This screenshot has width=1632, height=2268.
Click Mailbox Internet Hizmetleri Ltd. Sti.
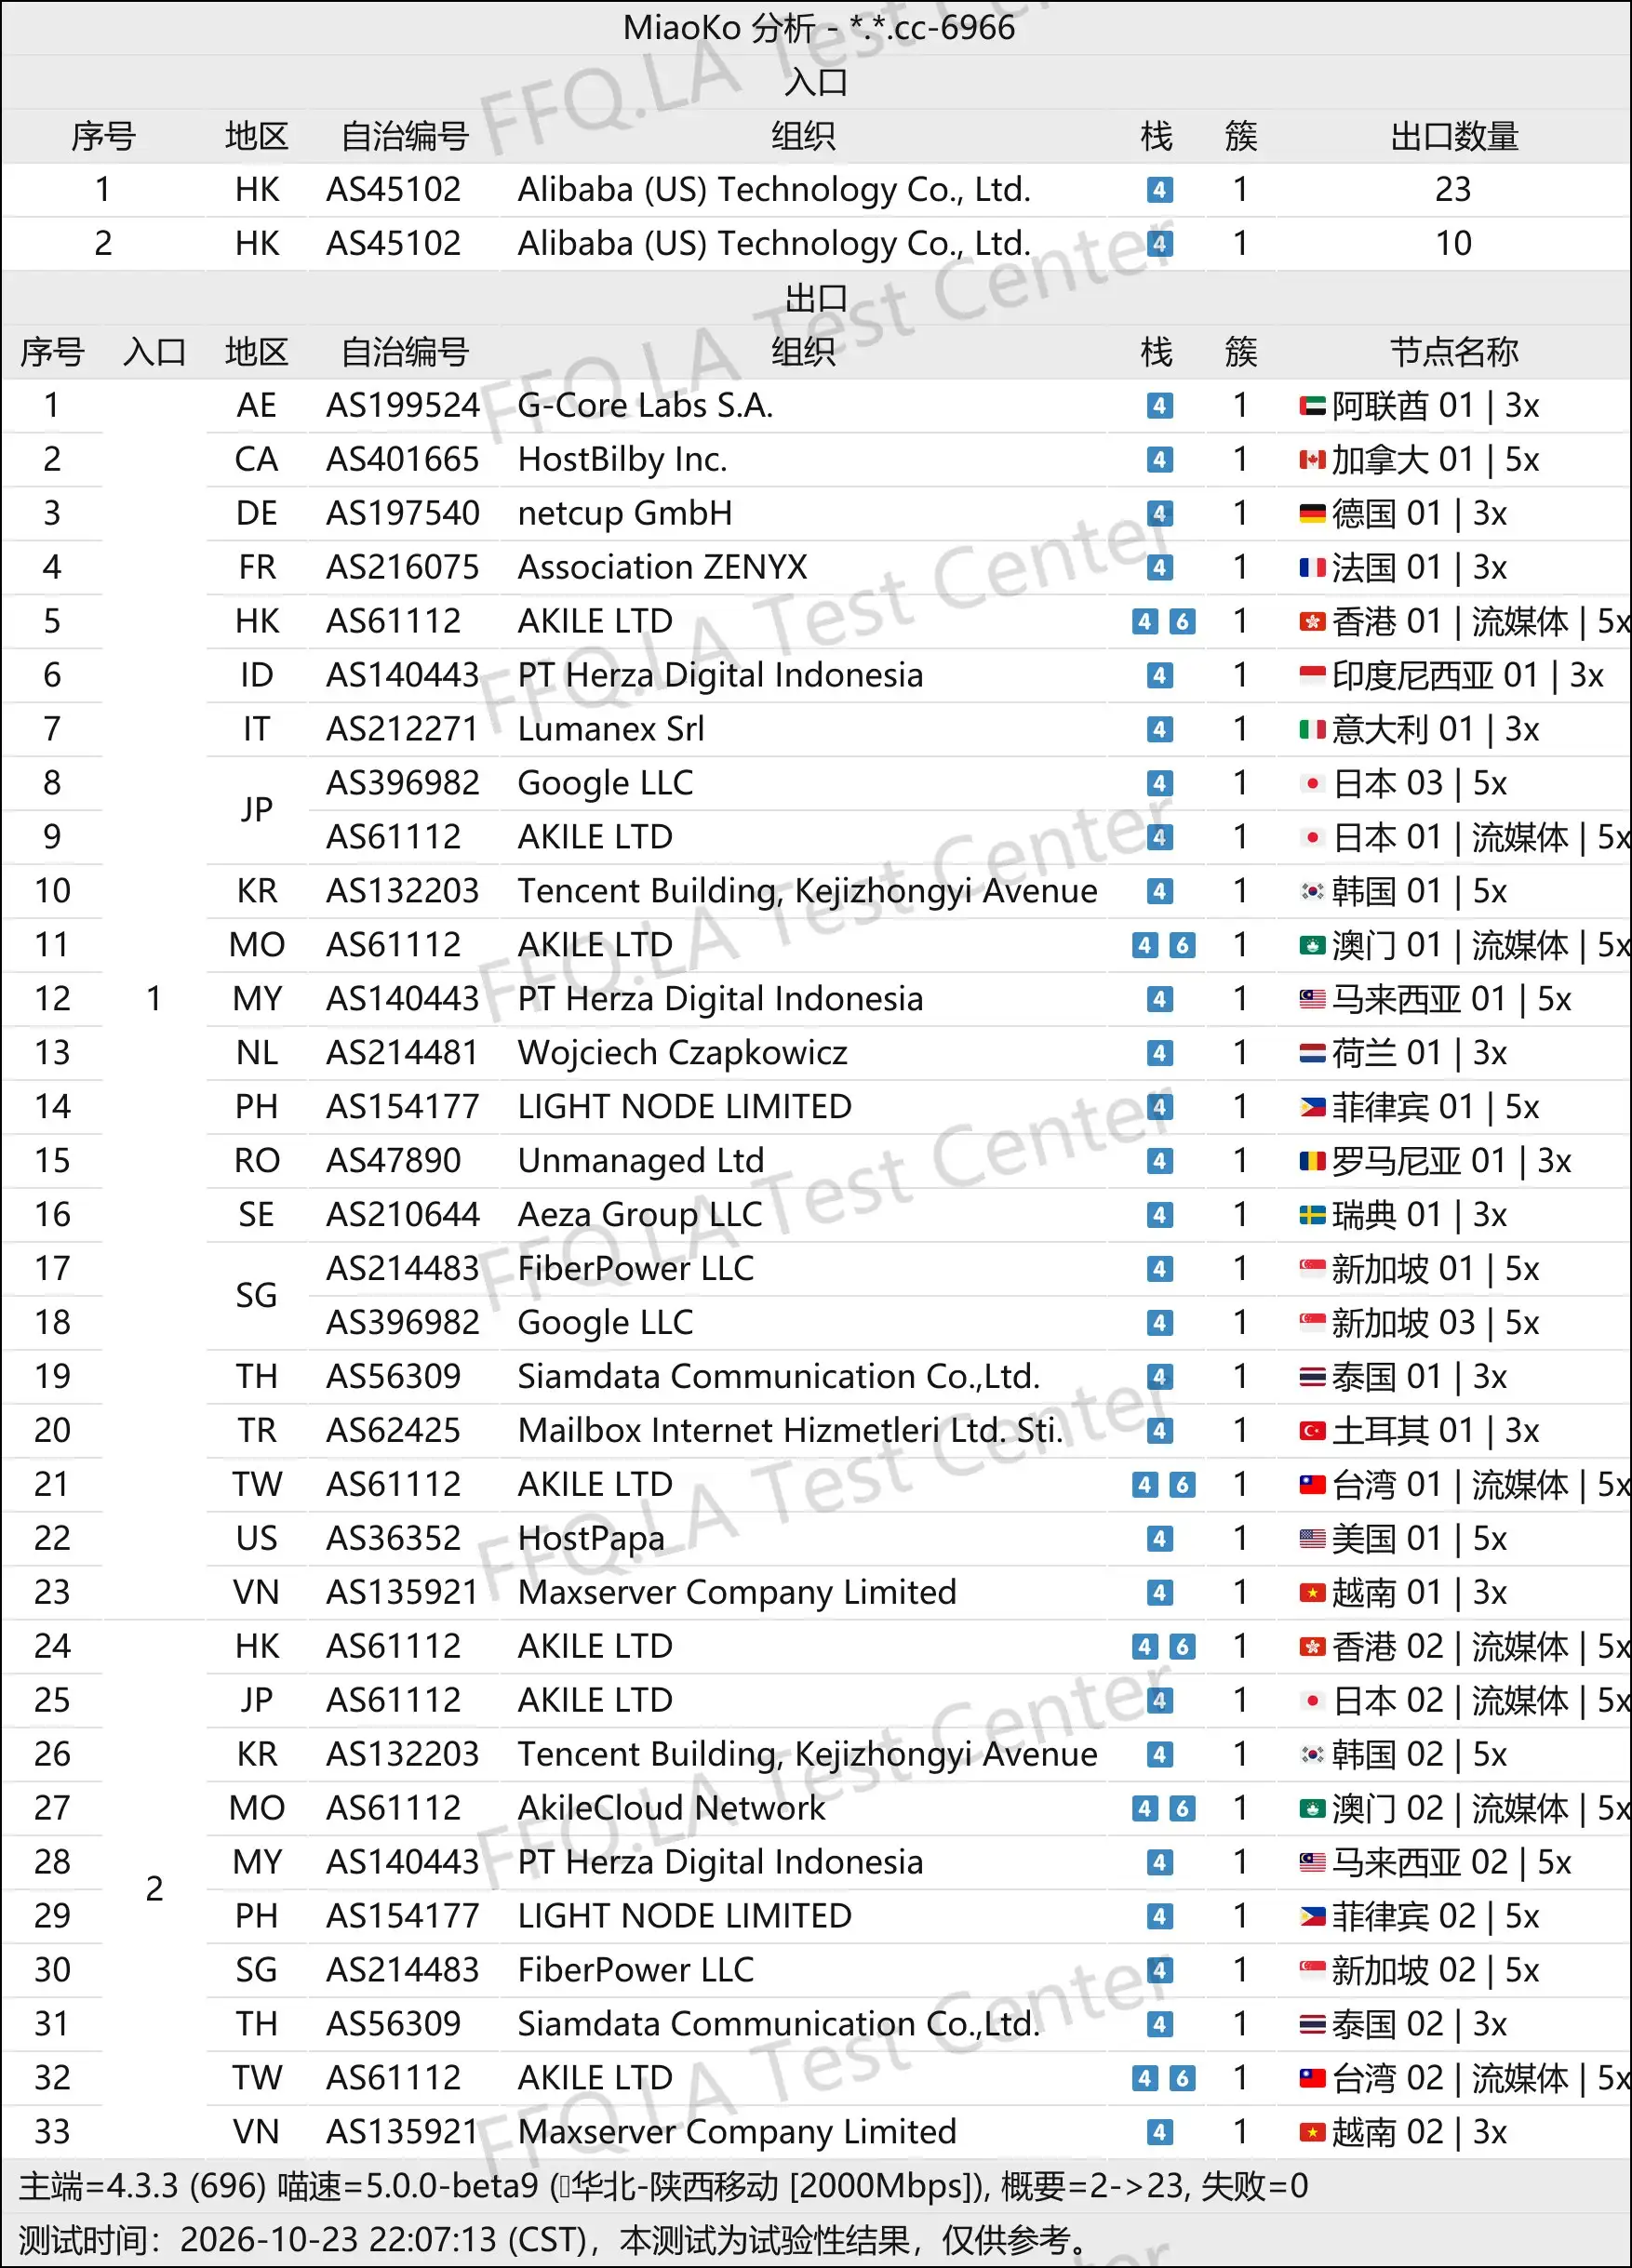pyautogui.click(x=790, y=1431)
